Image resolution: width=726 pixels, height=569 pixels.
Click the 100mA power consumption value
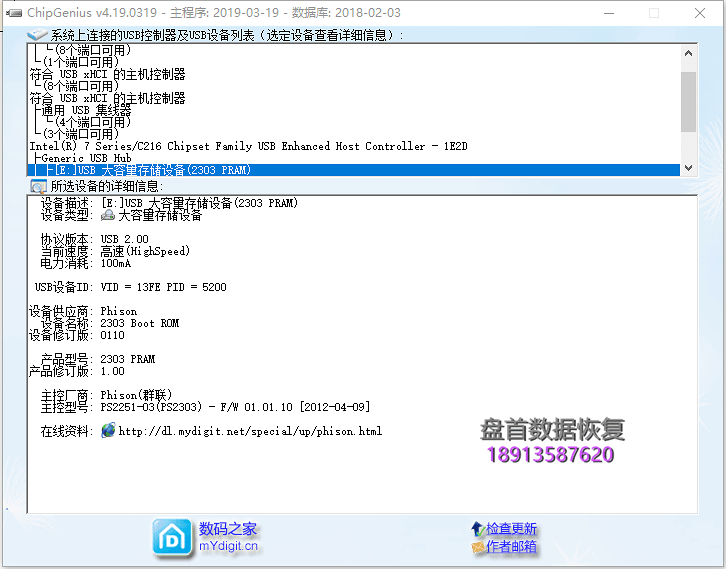point(116,263)
